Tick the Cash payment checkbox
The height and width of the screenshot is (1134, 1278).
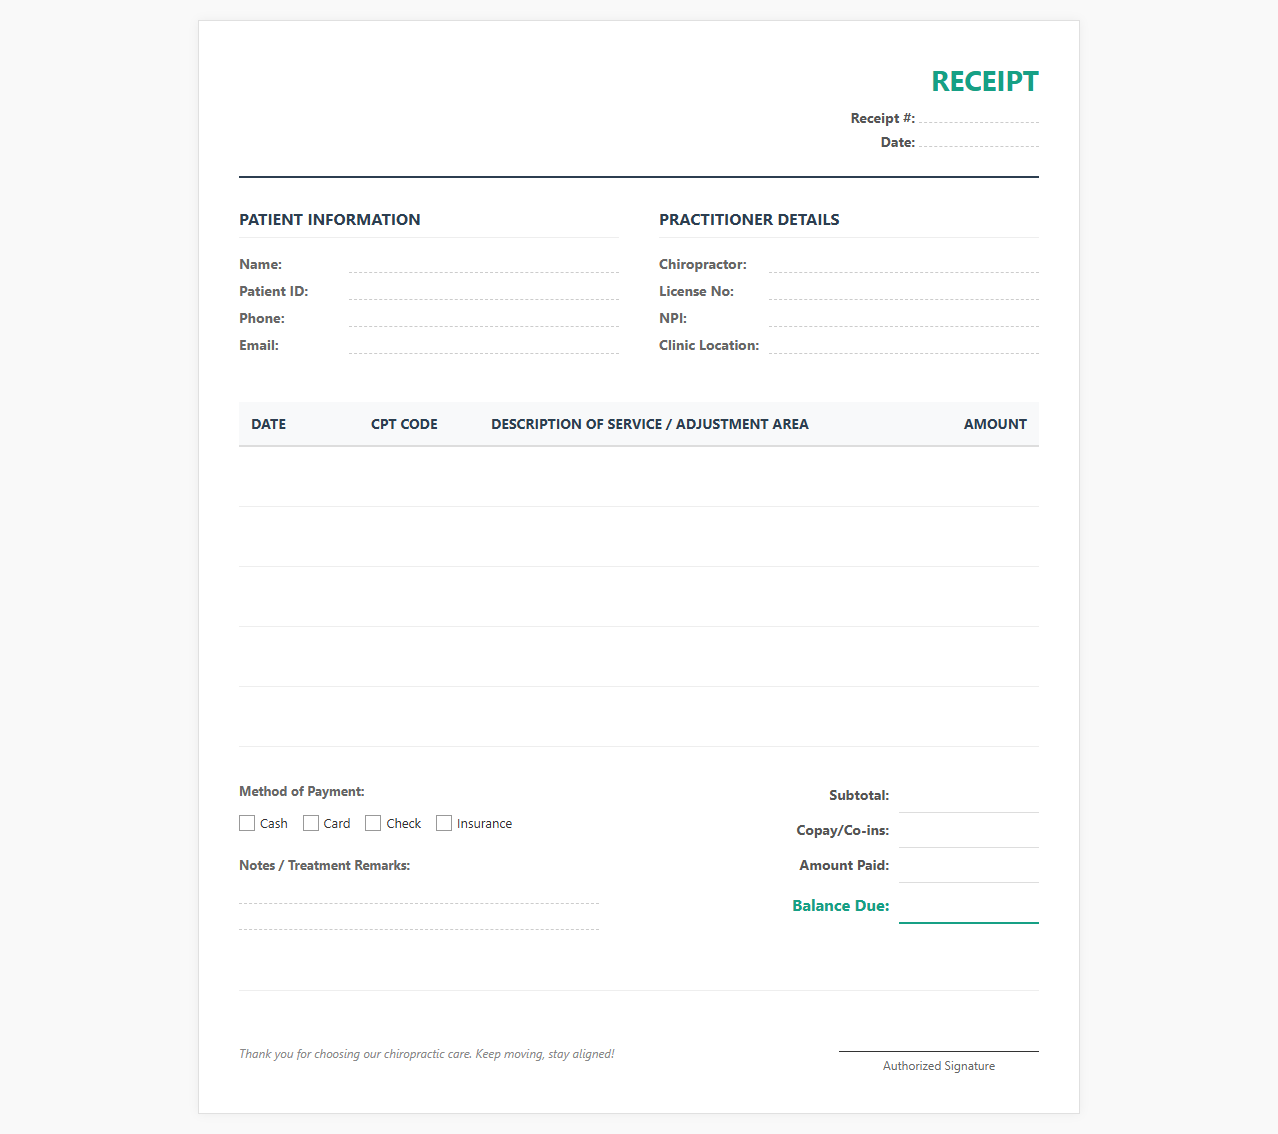(x=247, y=823)
